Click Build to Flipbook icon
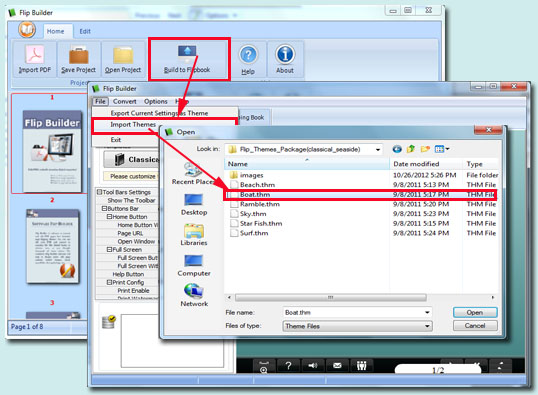538x395 pixels. 187,53
